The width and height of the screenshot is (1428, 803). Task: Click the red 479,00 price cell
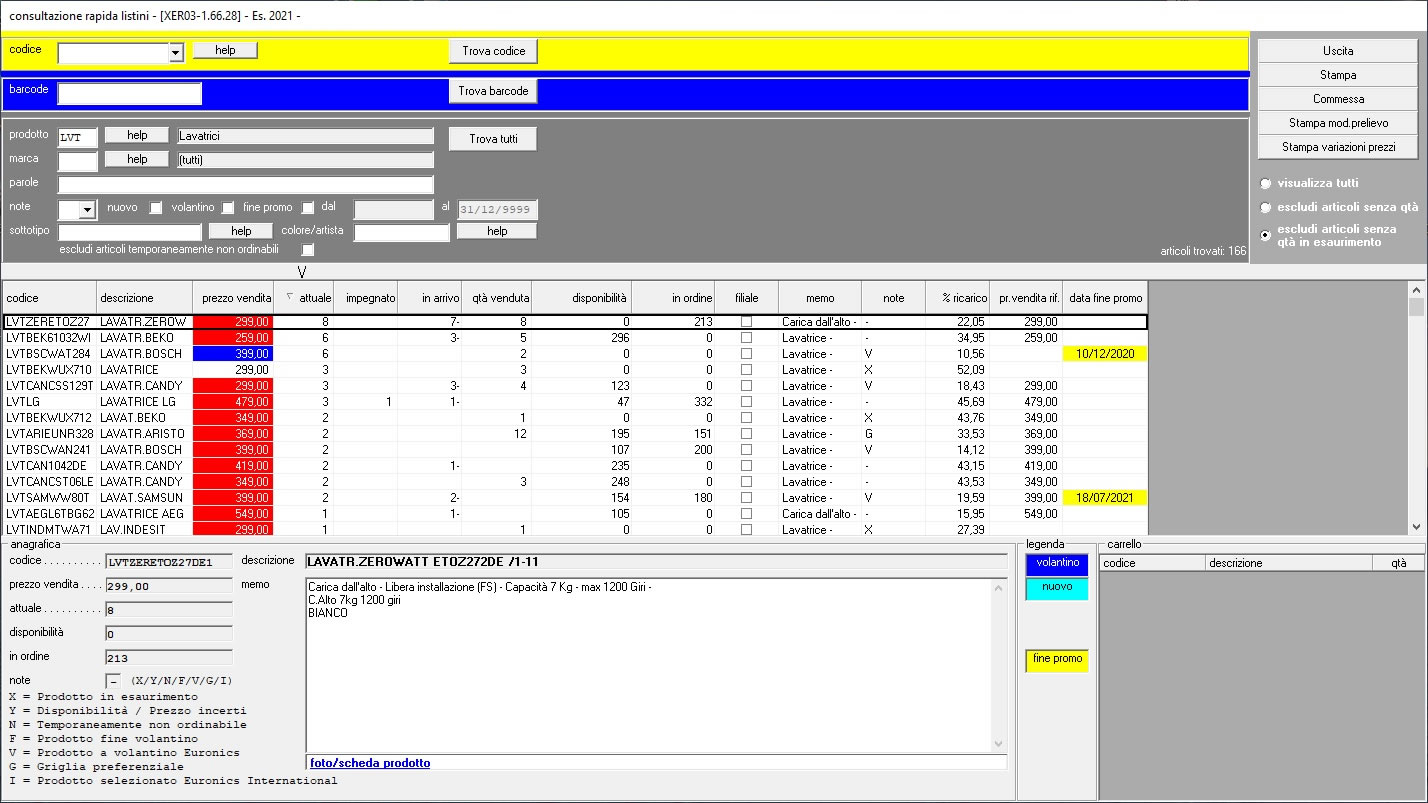[x=233, y=402]
